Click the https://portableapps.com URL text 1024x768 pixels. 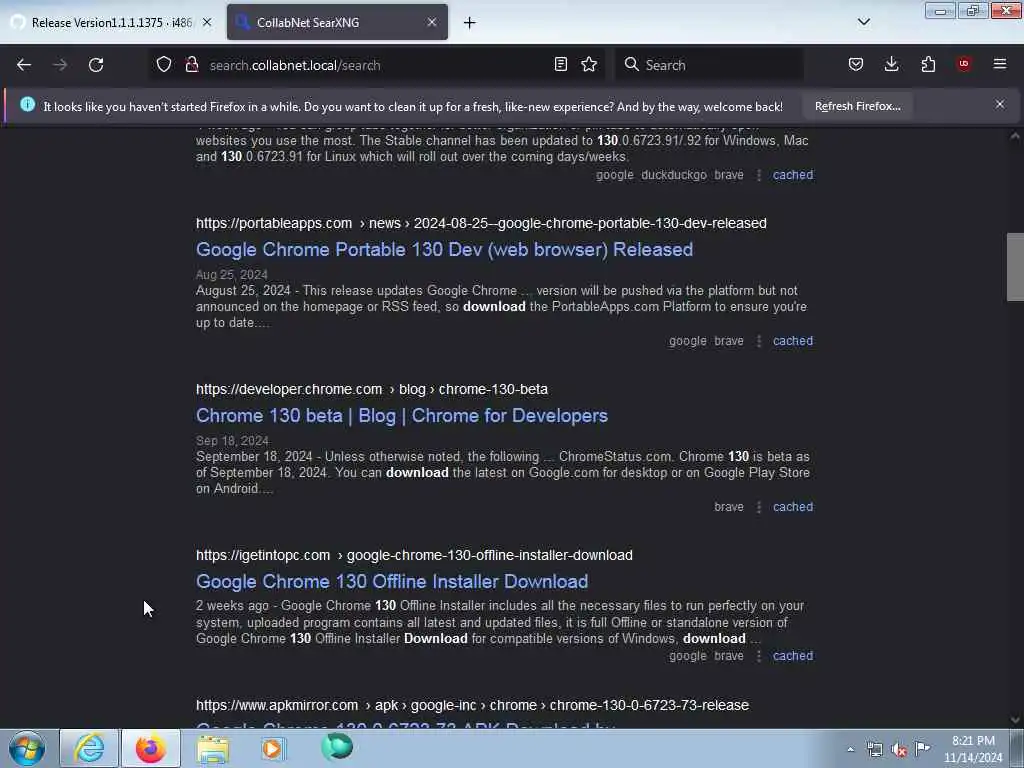point(274,223)
